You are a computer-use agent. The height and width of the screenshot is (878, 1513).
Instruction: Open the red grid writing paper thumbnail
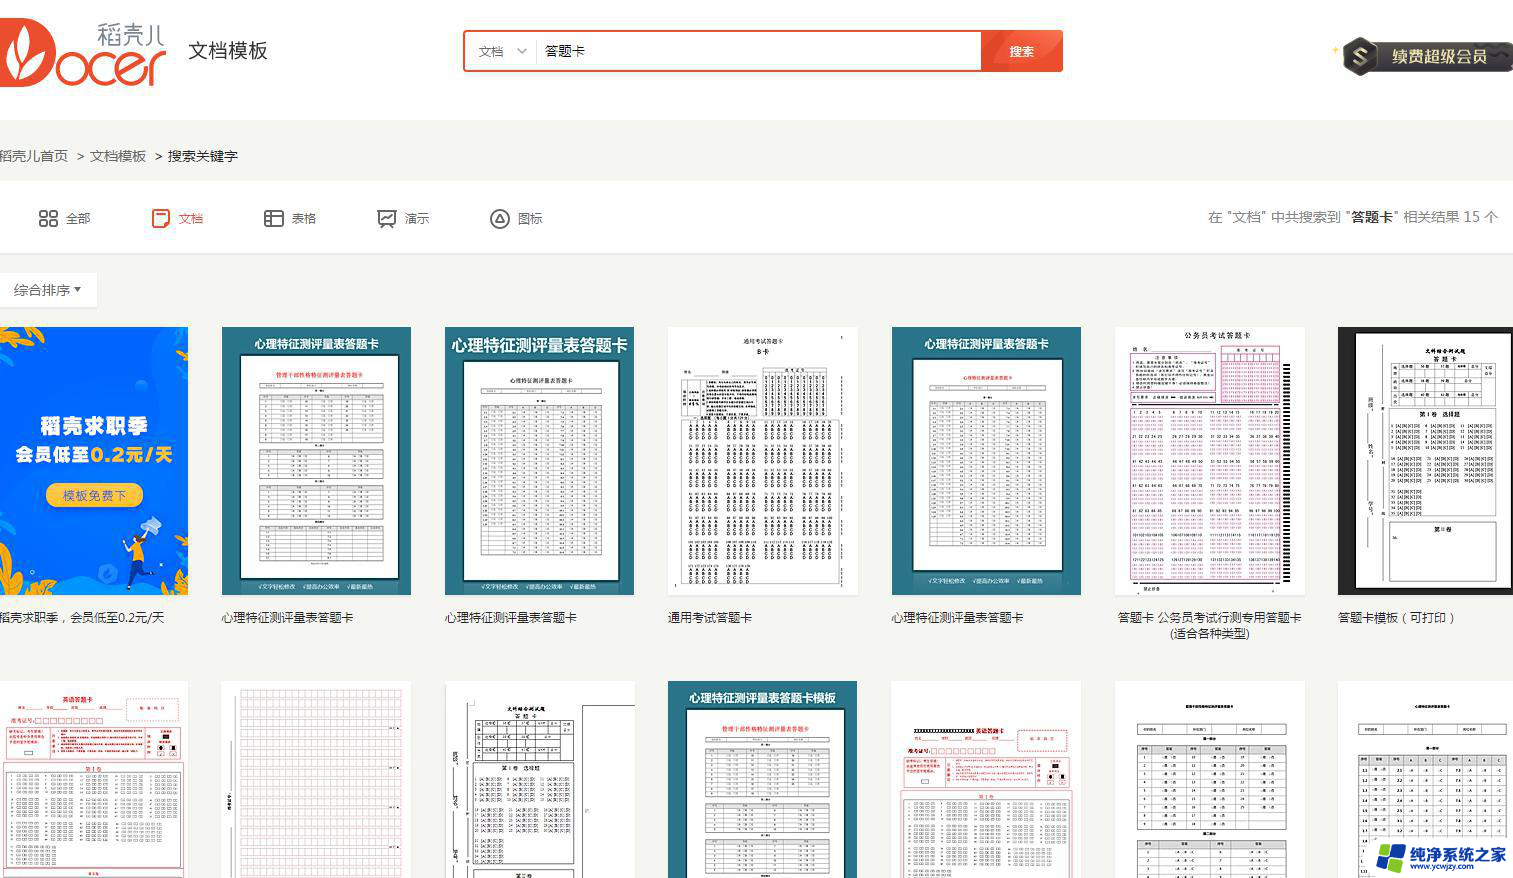(x=316, y=780)
